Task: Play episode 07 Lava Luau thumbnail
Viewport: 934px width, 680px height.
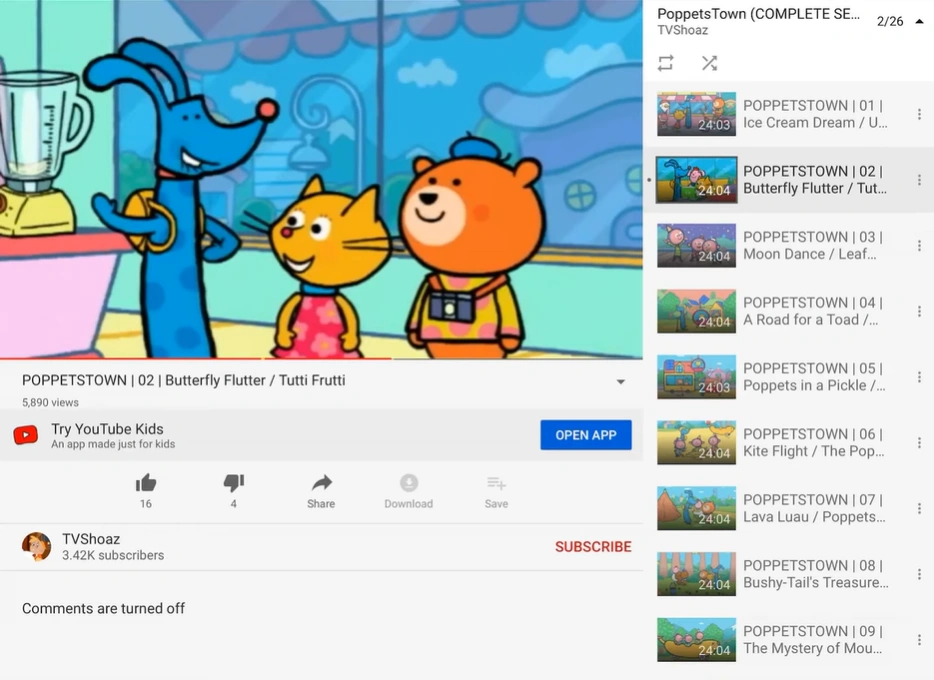Action: [x=696, y=509]
